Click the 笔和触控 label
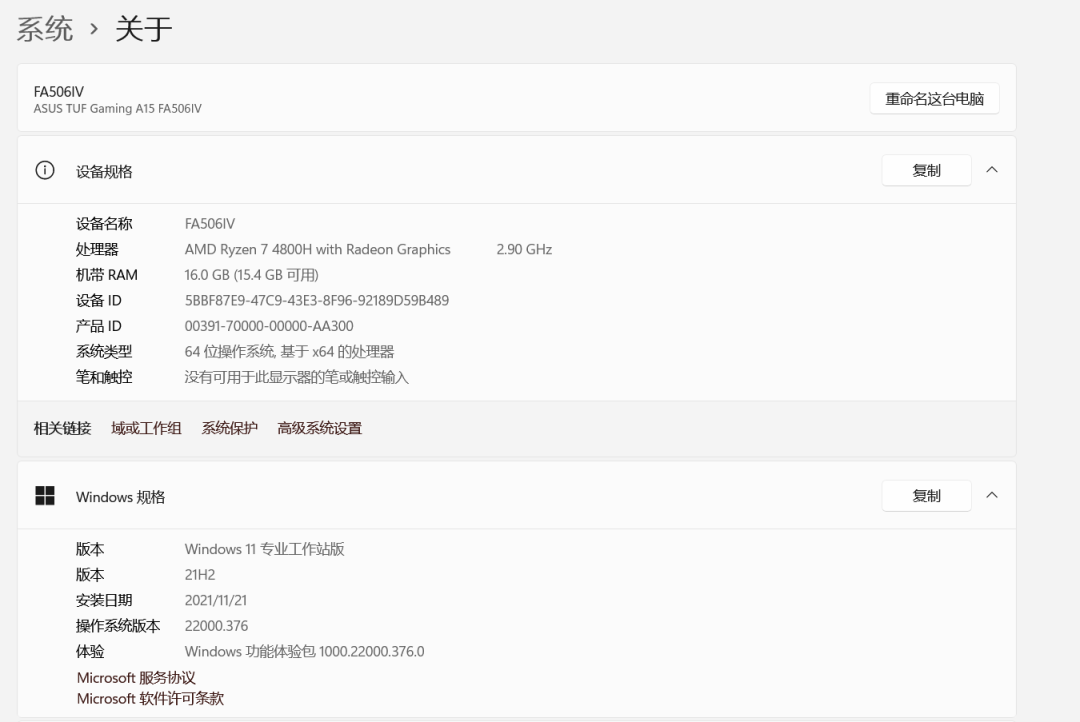Viewport: 1080px width, 722px height. (104, 377)
